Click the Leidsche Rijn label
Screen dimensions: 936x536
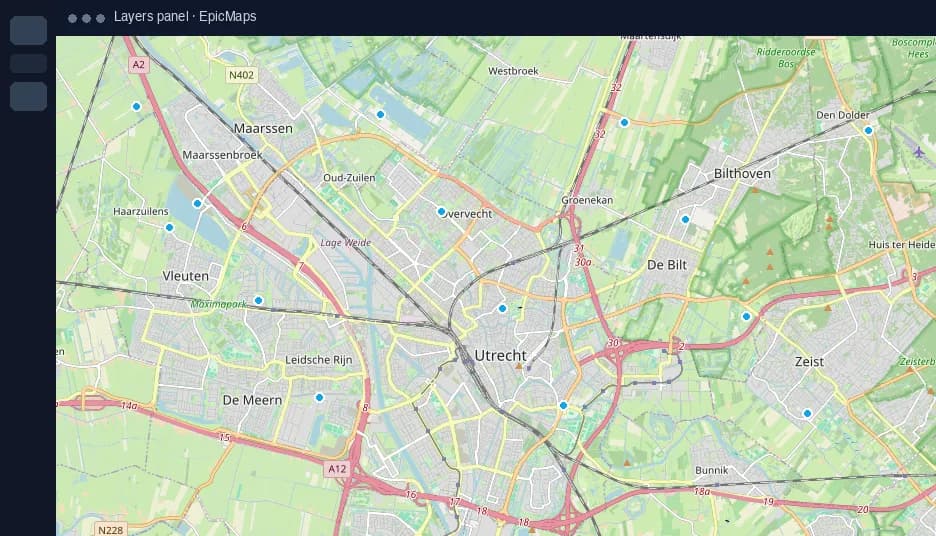(319, 360)
